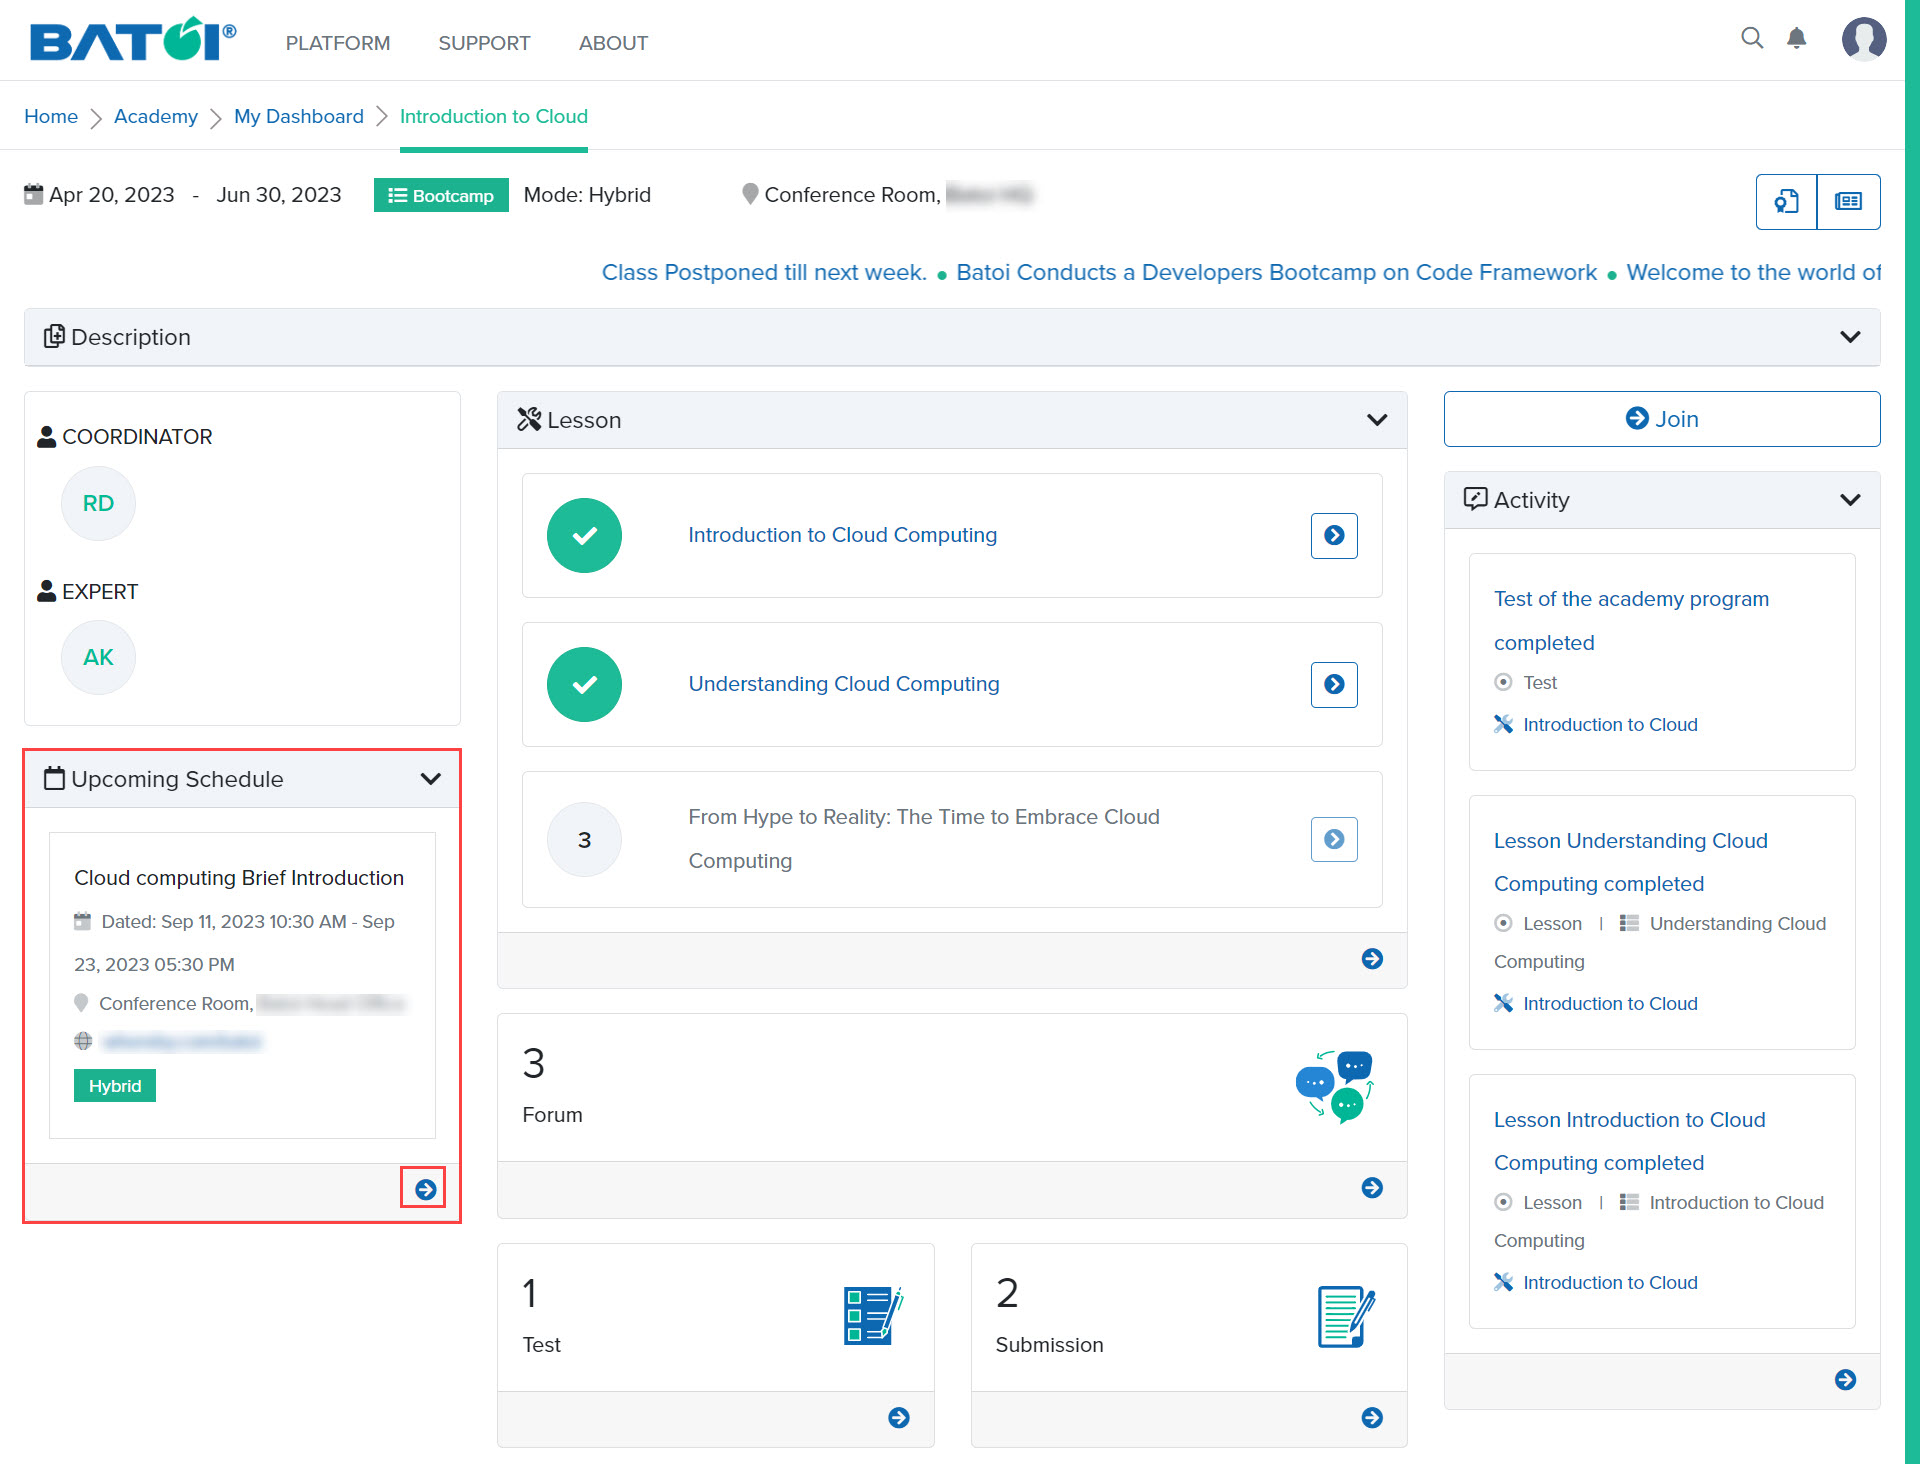The height and width of the screenshot is (1464, 1920).
Task: Click the calendar icon beside Apr 20, 2023
Action: [34, 194]
